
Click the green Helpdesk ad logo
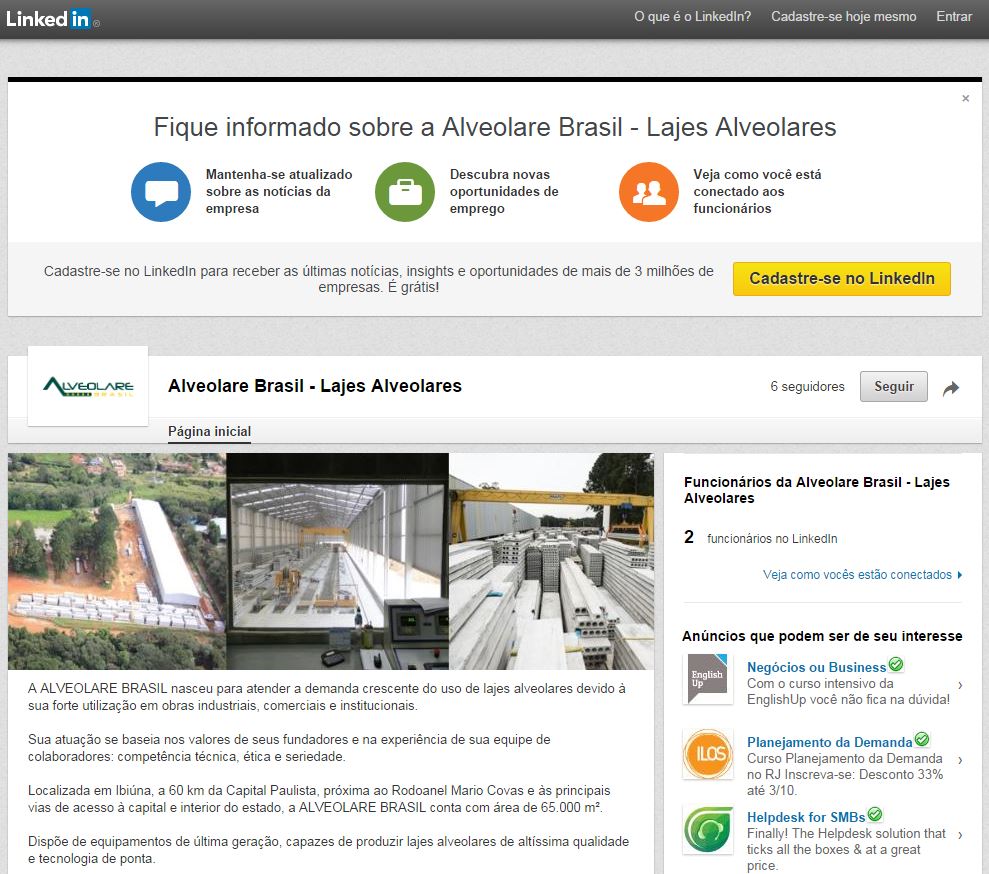tap(708, 829)
